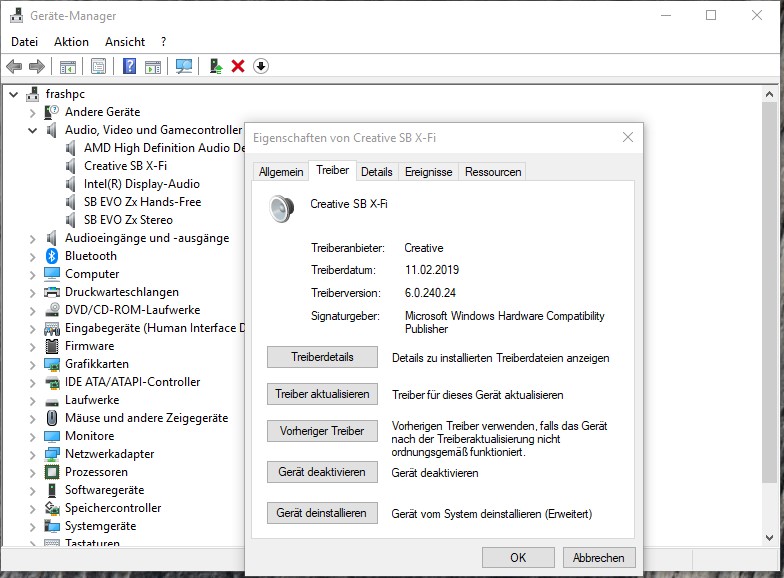Expand the Computer node
This screenshot has width=784, height=578.
[32, 274]
